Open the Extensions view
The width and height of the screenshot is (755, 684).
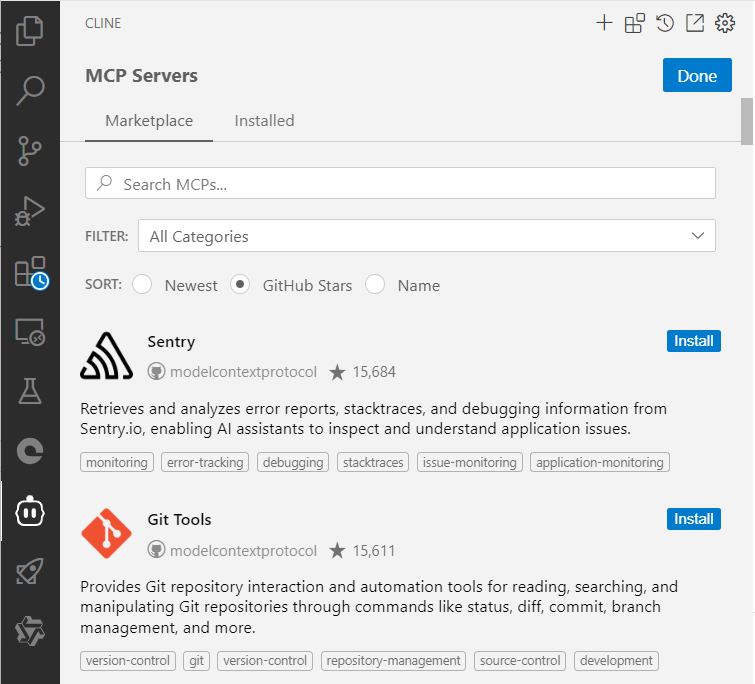coord(30,272)
